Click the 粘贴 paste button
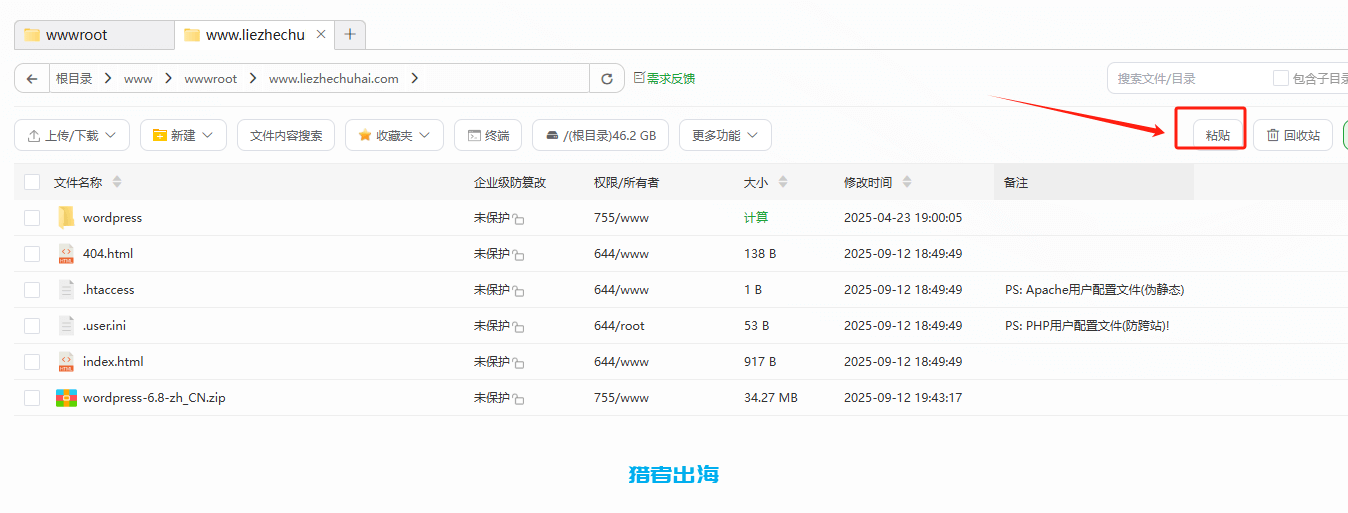1348x513 pixels. 1217,135
